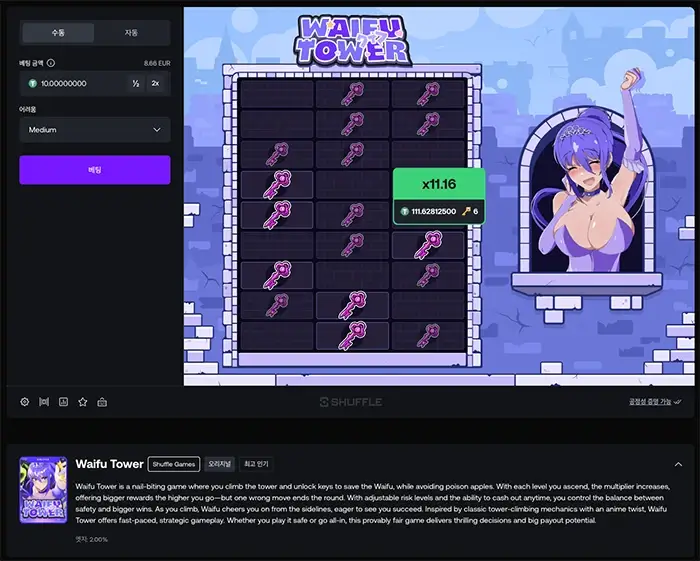Click the Waifu Tower game thumbnail
This screenshot has width=700, height=561.
[x=43, y=490]
